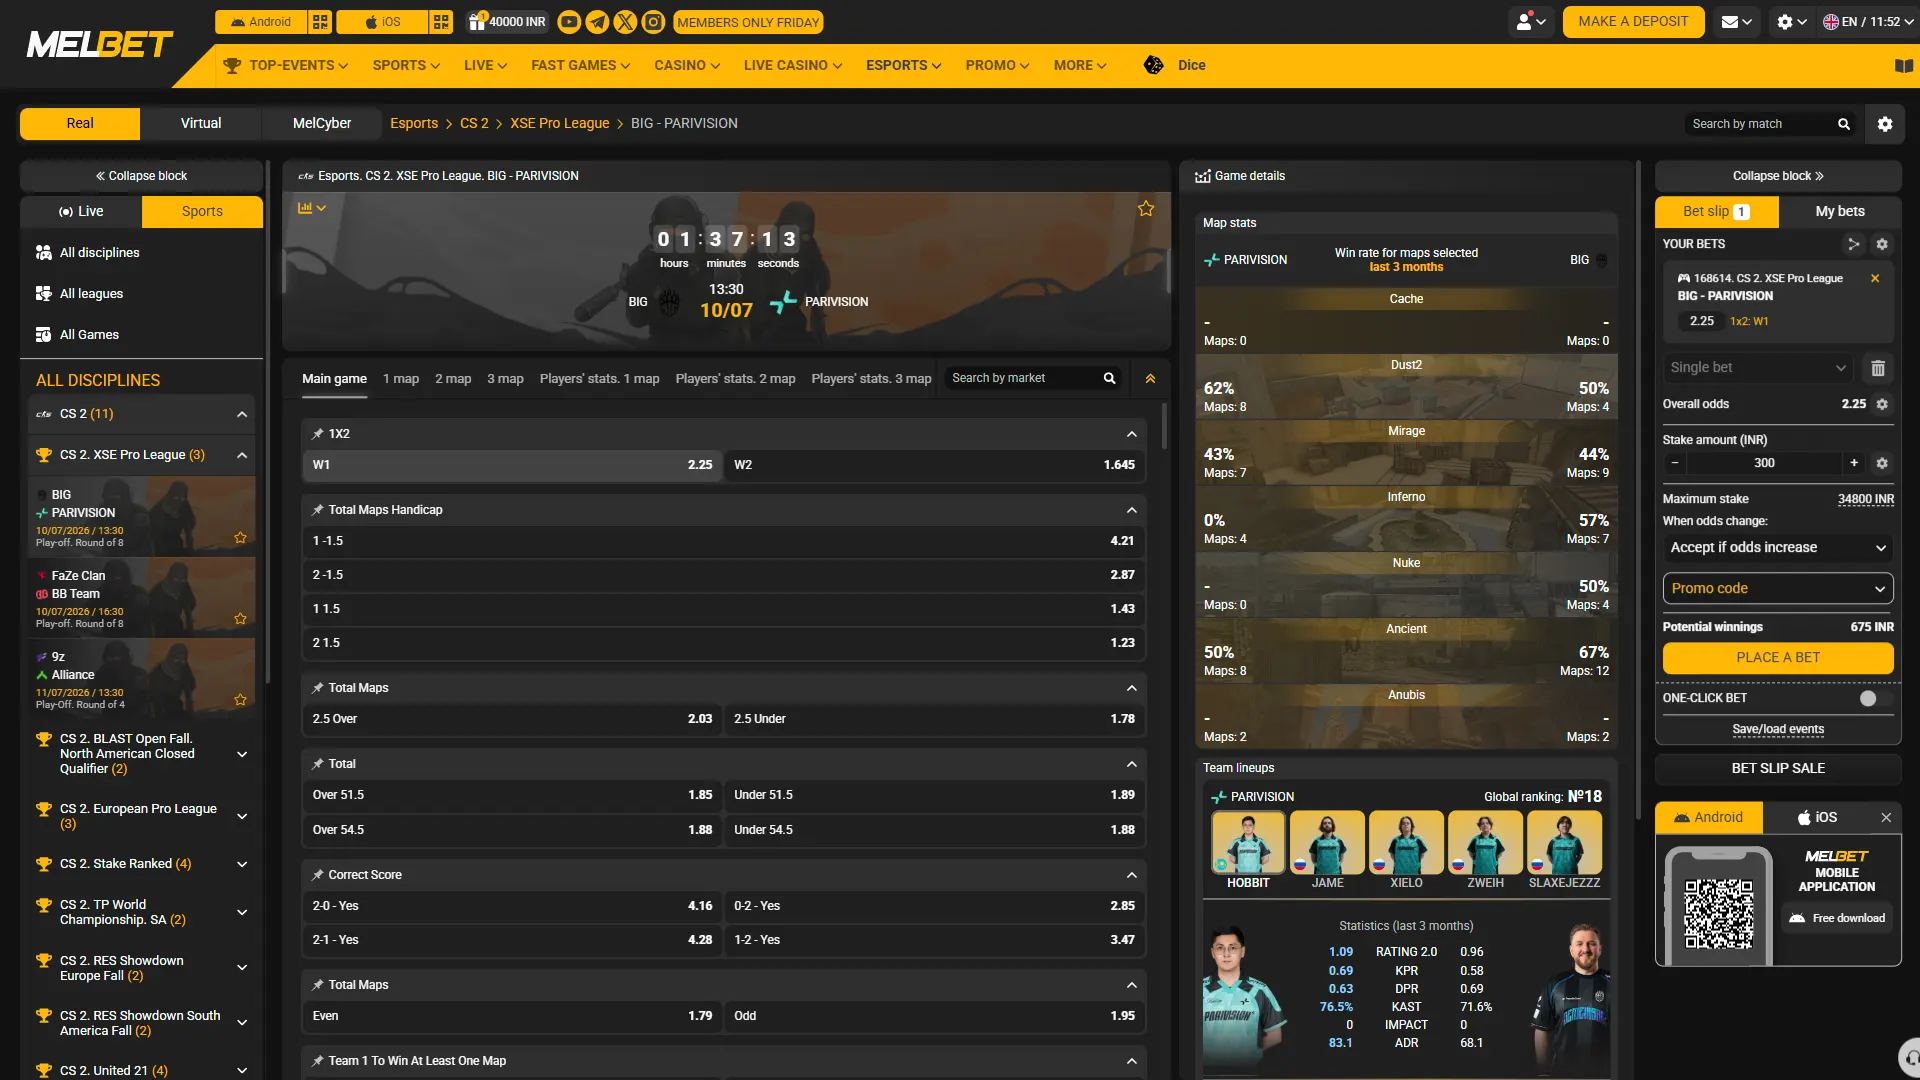Image resolution: width=1920 pixels, height=1080 pixels.
Task: Expand CS 2. European Pro League
Action: tap(242, 816)
